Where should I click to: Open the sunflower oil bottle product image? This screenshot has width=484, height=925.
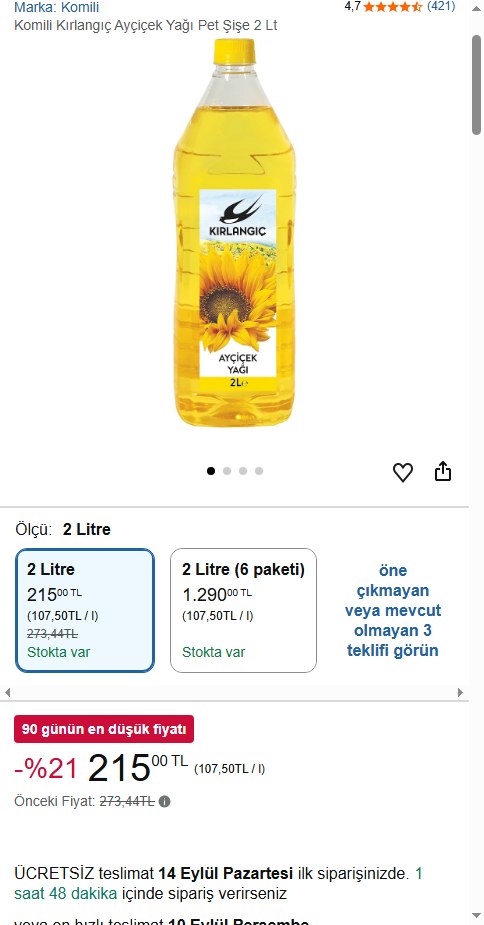tap(235, 232)
